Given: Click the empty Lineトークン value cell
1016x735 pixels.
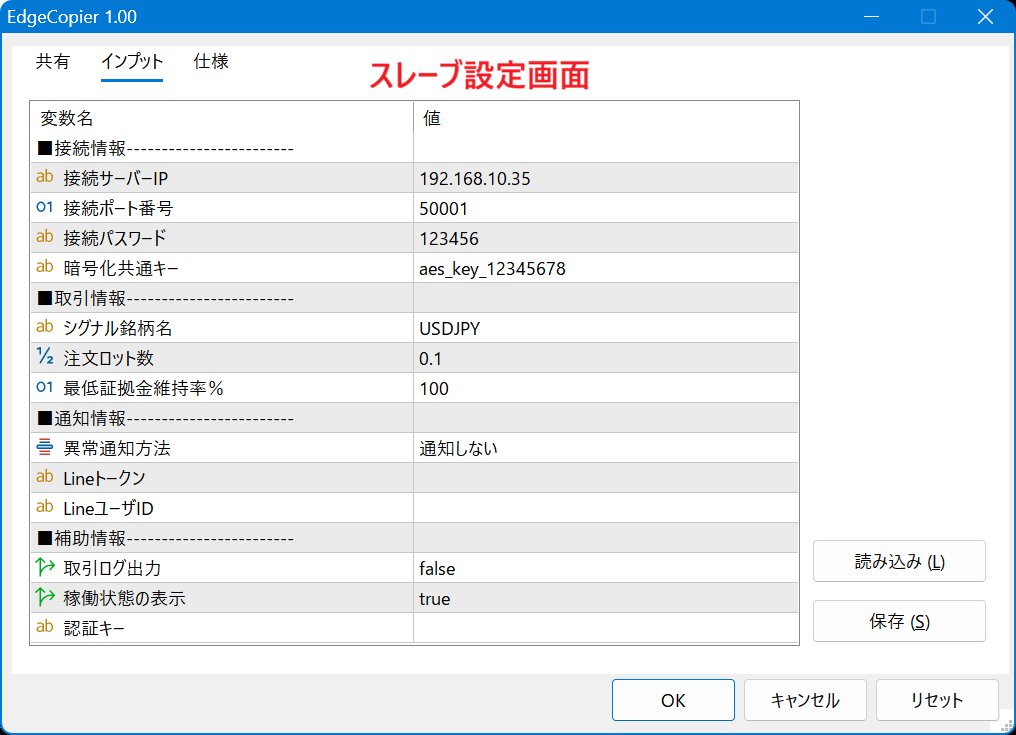Looking at the screenshot, I should [606, 478].
